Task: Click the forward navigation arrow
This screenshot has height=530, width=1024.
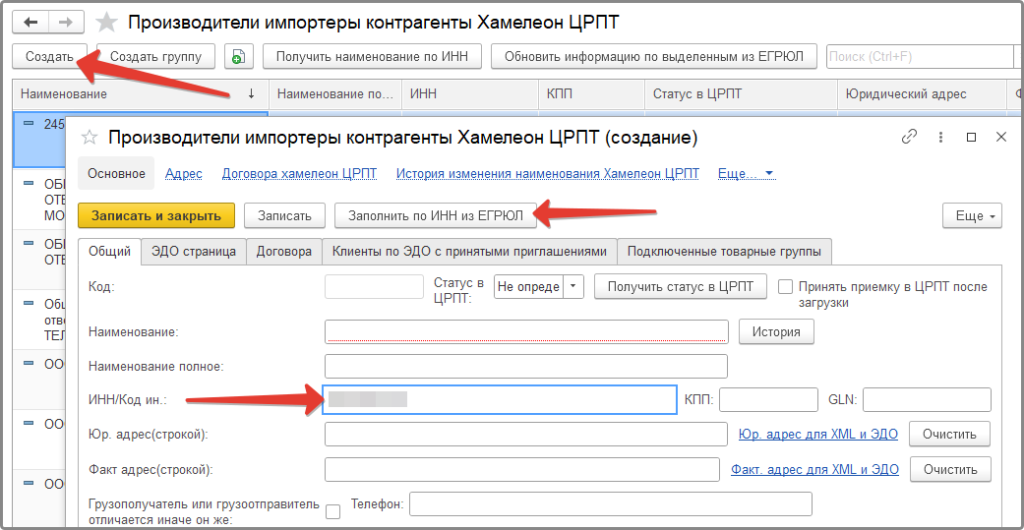Action: click(65, 22)
